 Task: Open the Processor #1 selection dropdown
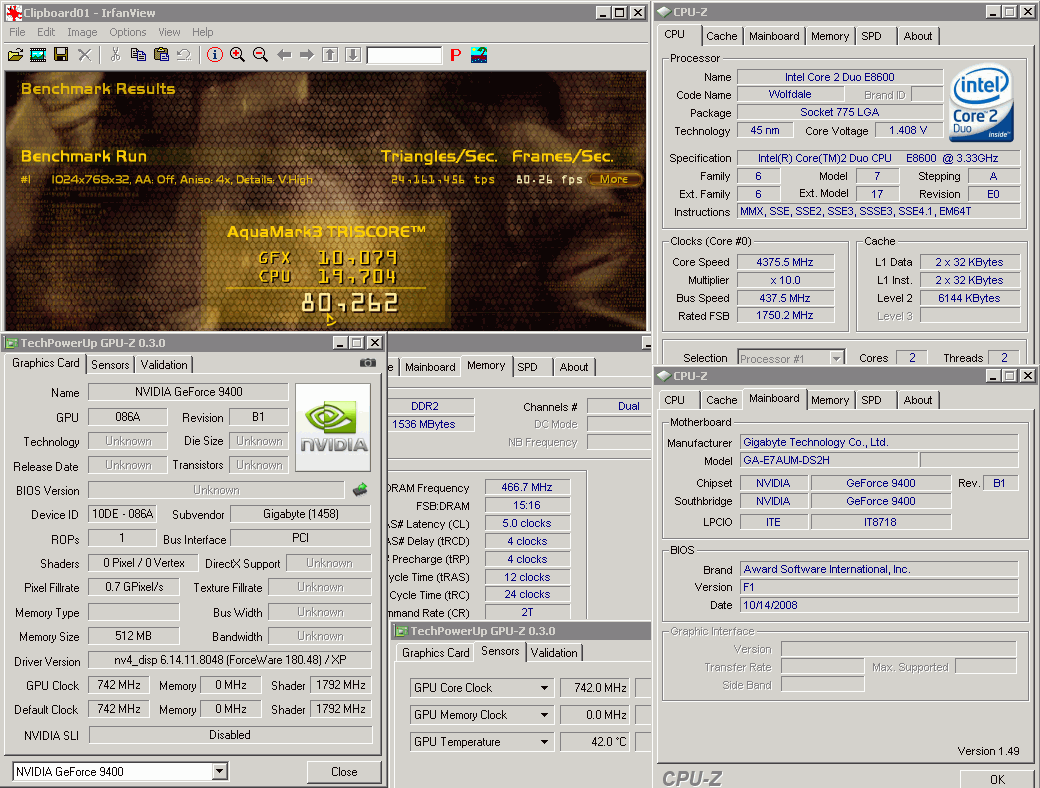(836, 358)
